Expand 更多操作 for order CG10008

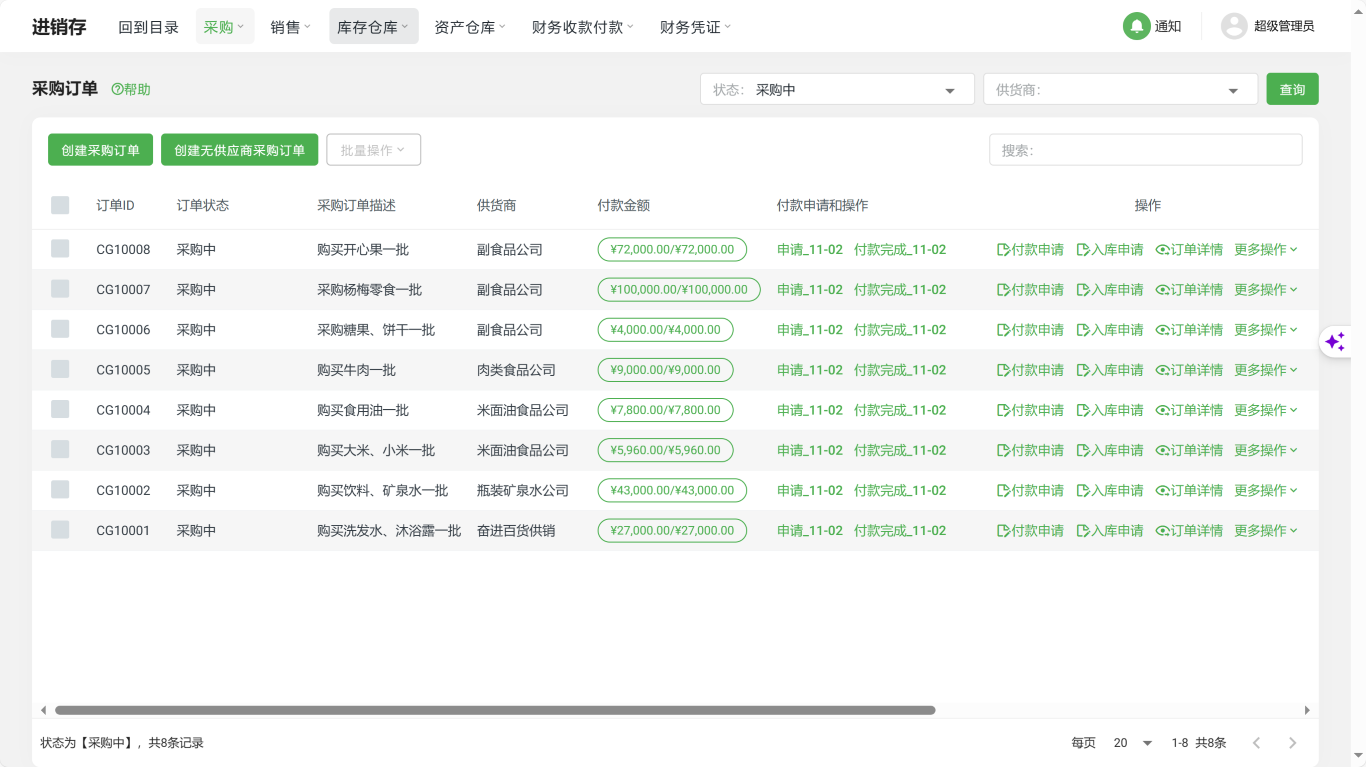coord(1266,250)
